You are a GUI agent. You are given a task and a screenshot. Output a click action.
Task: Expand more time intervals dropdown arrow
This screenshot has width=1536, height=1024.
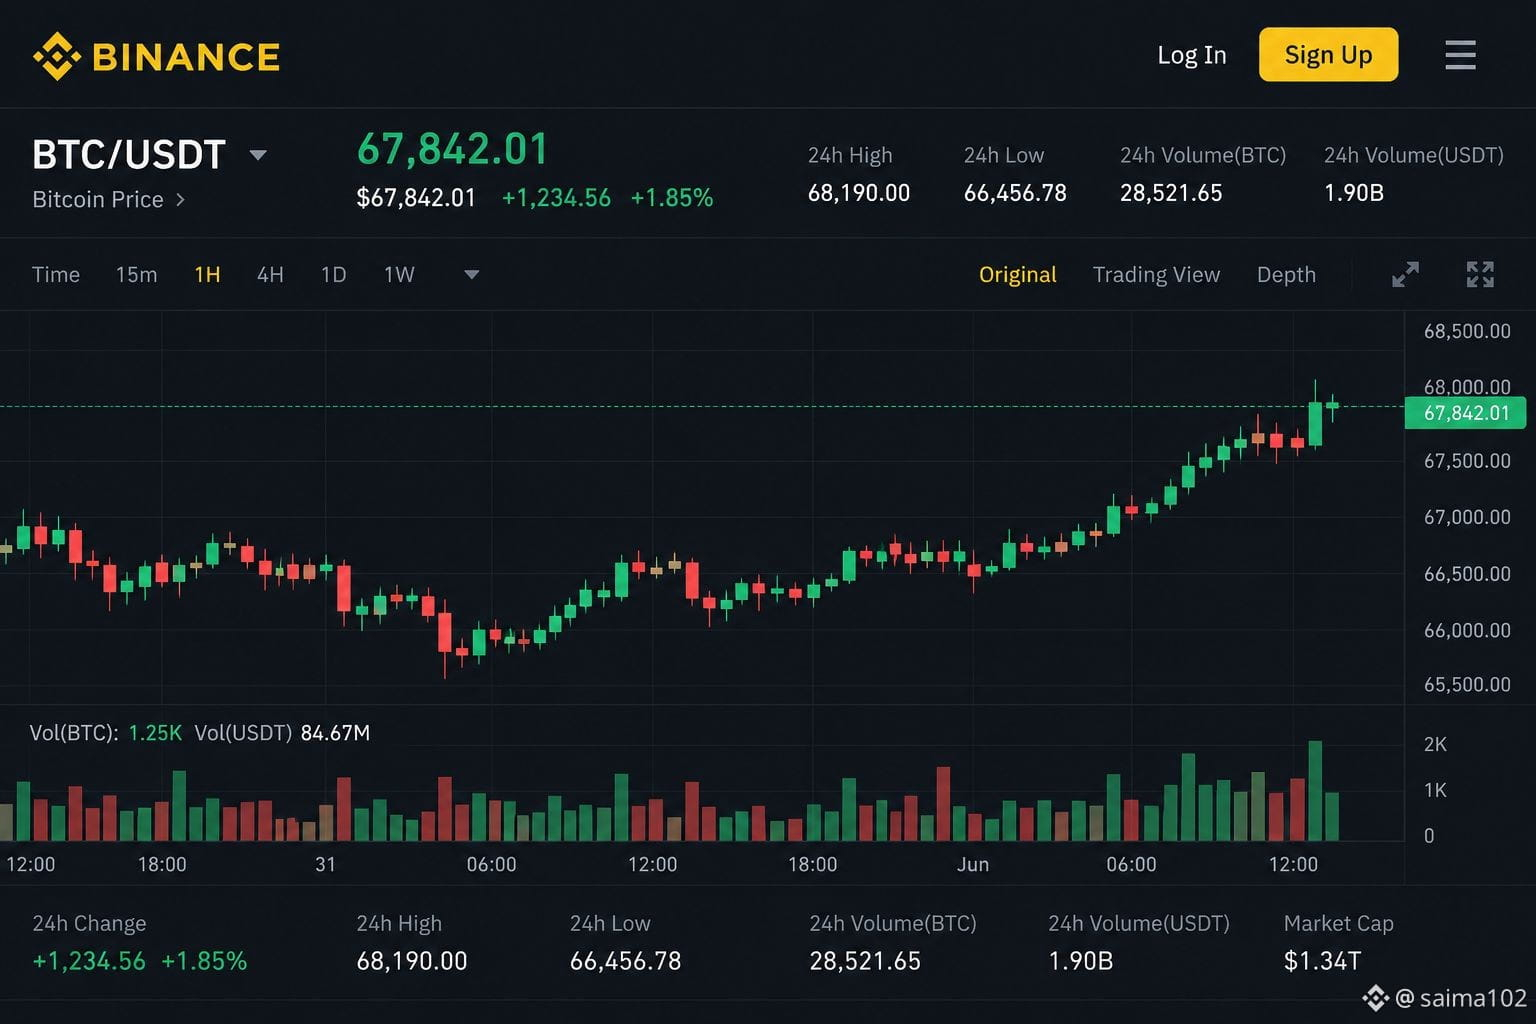pos(471,275)
